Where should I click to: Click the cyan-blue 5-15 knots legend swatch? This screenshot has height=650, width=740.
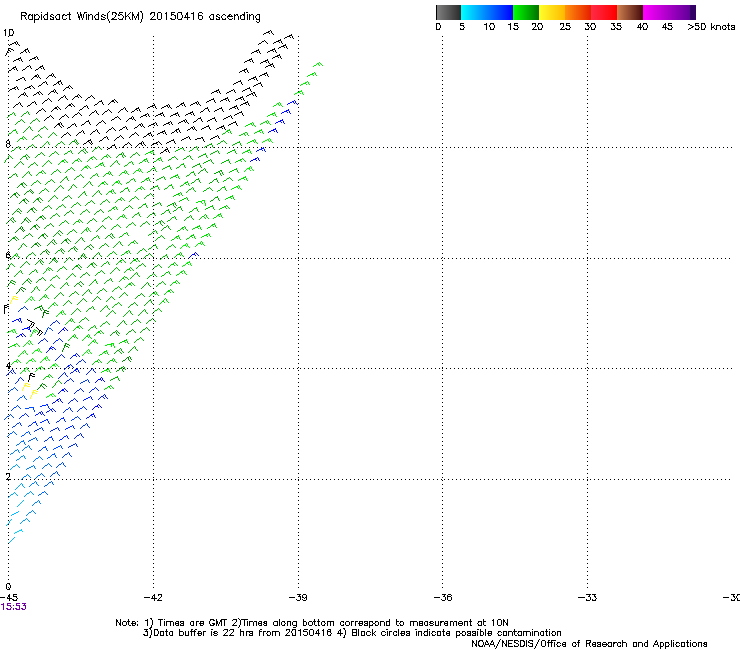[x=487, y=12]
